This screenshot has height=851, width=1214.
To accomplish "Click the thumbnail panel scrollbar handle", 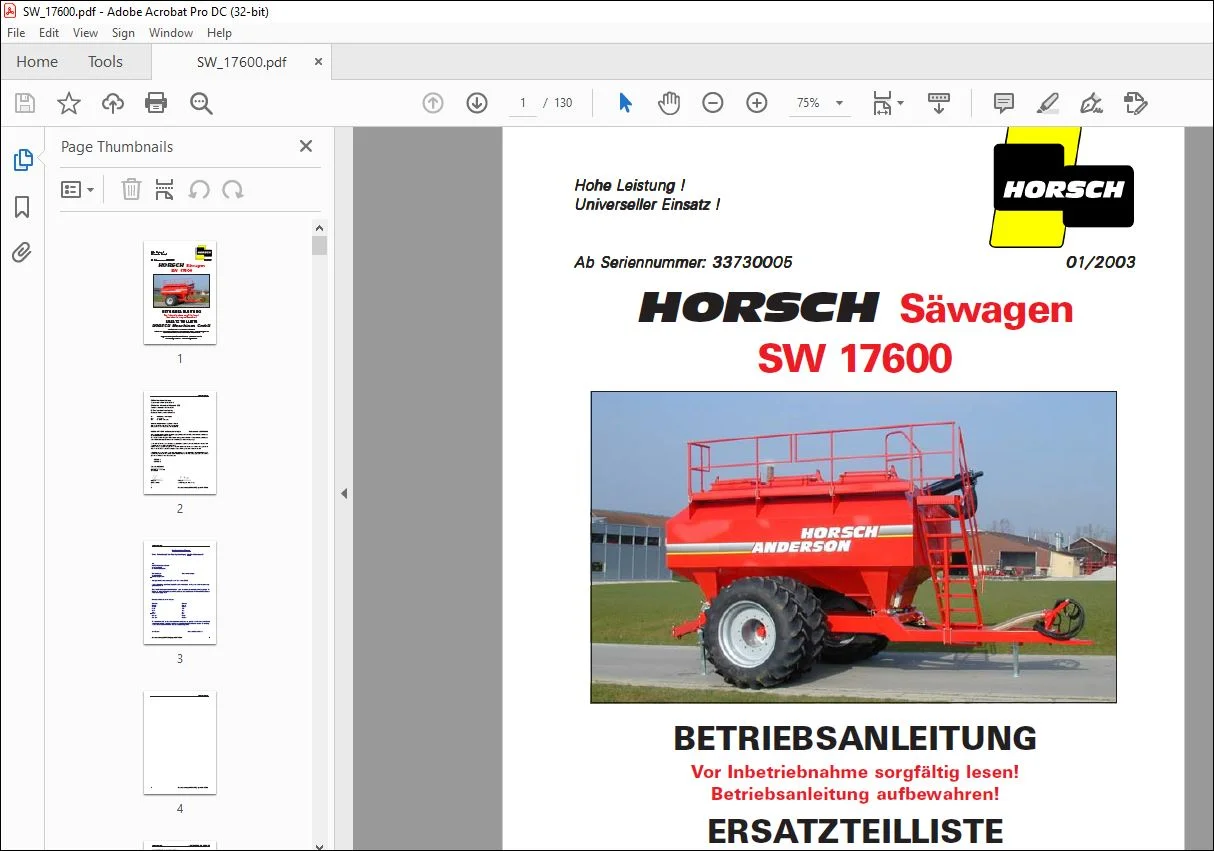I will 319,246.
